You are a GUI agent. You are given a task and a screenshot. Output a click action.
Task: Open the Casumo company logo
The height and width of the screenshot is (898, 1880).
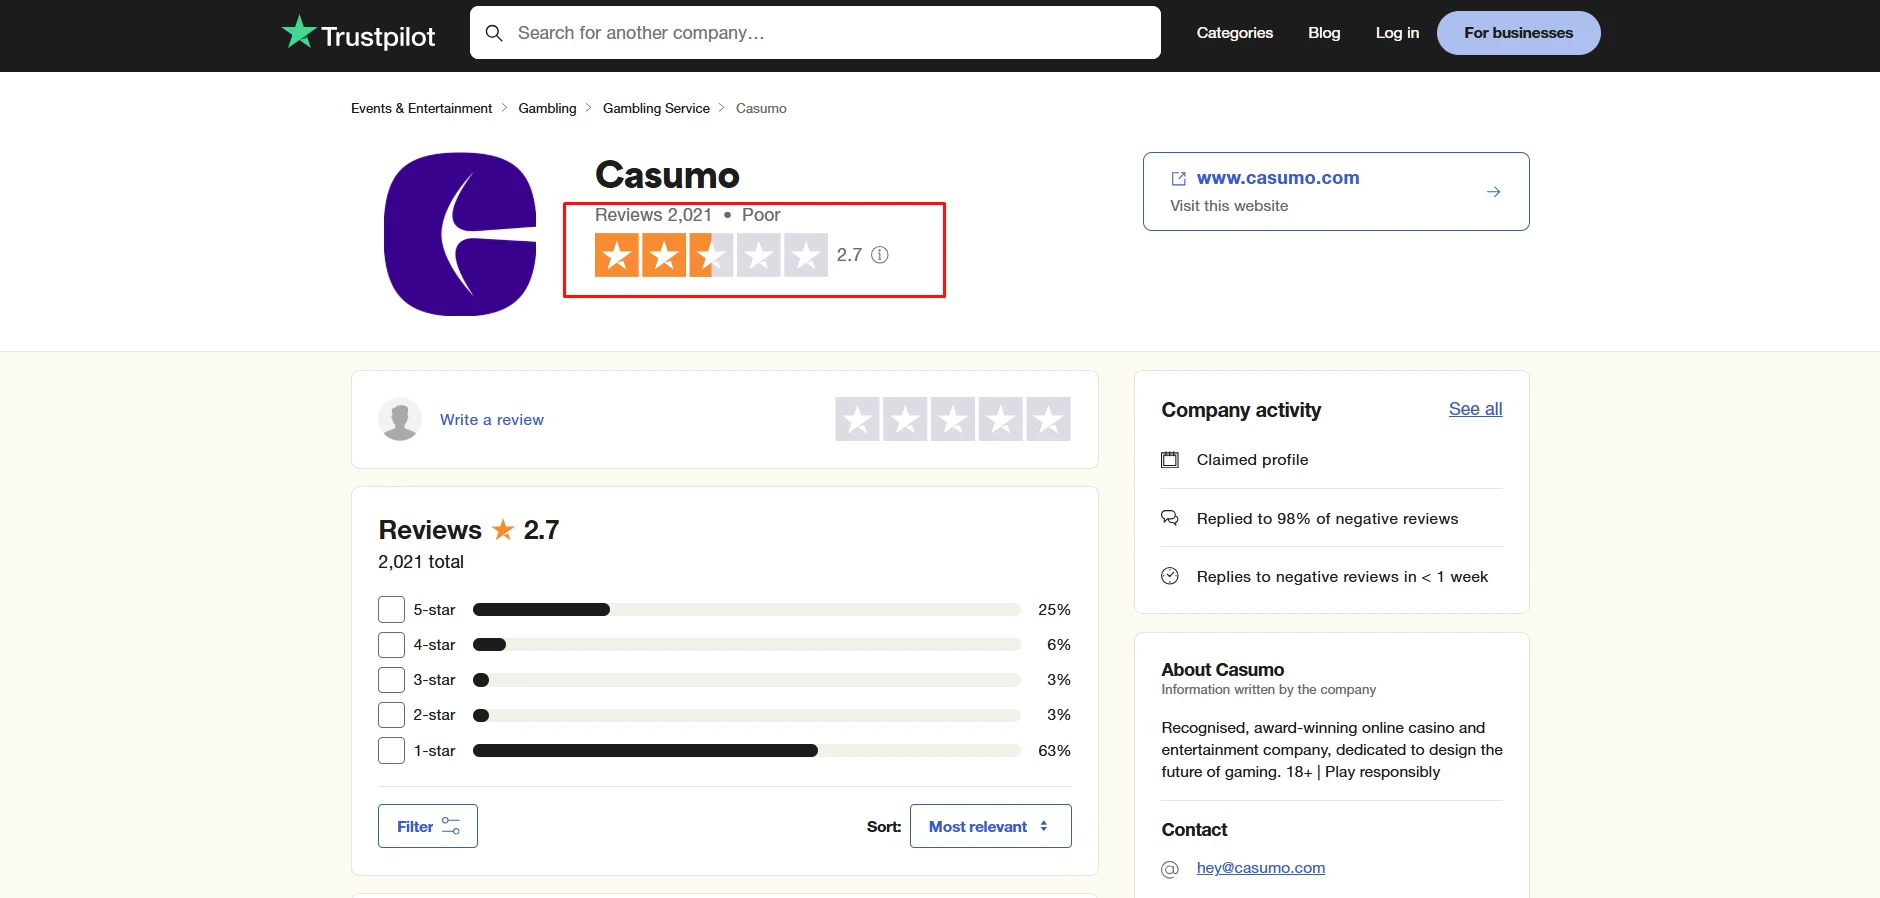(x=460, y=234)
